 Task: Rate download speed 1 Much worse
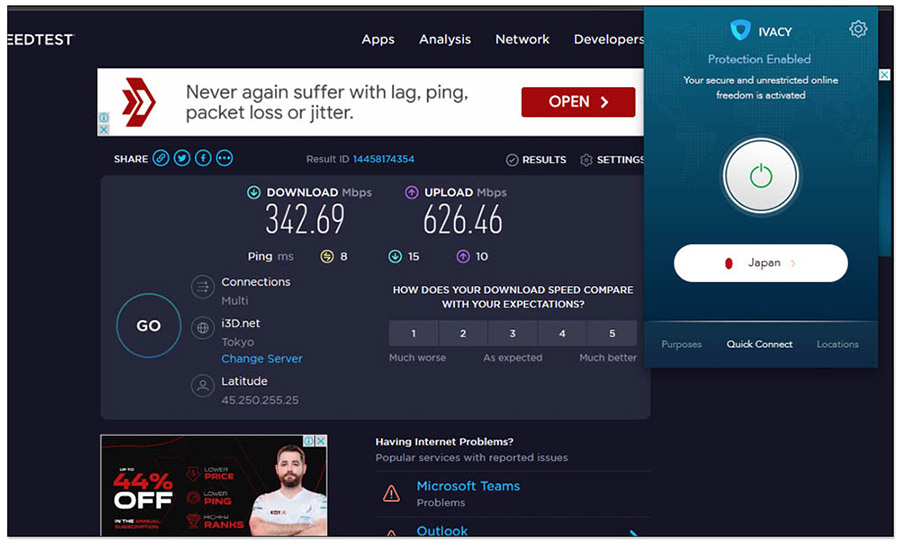pos(413,333)
